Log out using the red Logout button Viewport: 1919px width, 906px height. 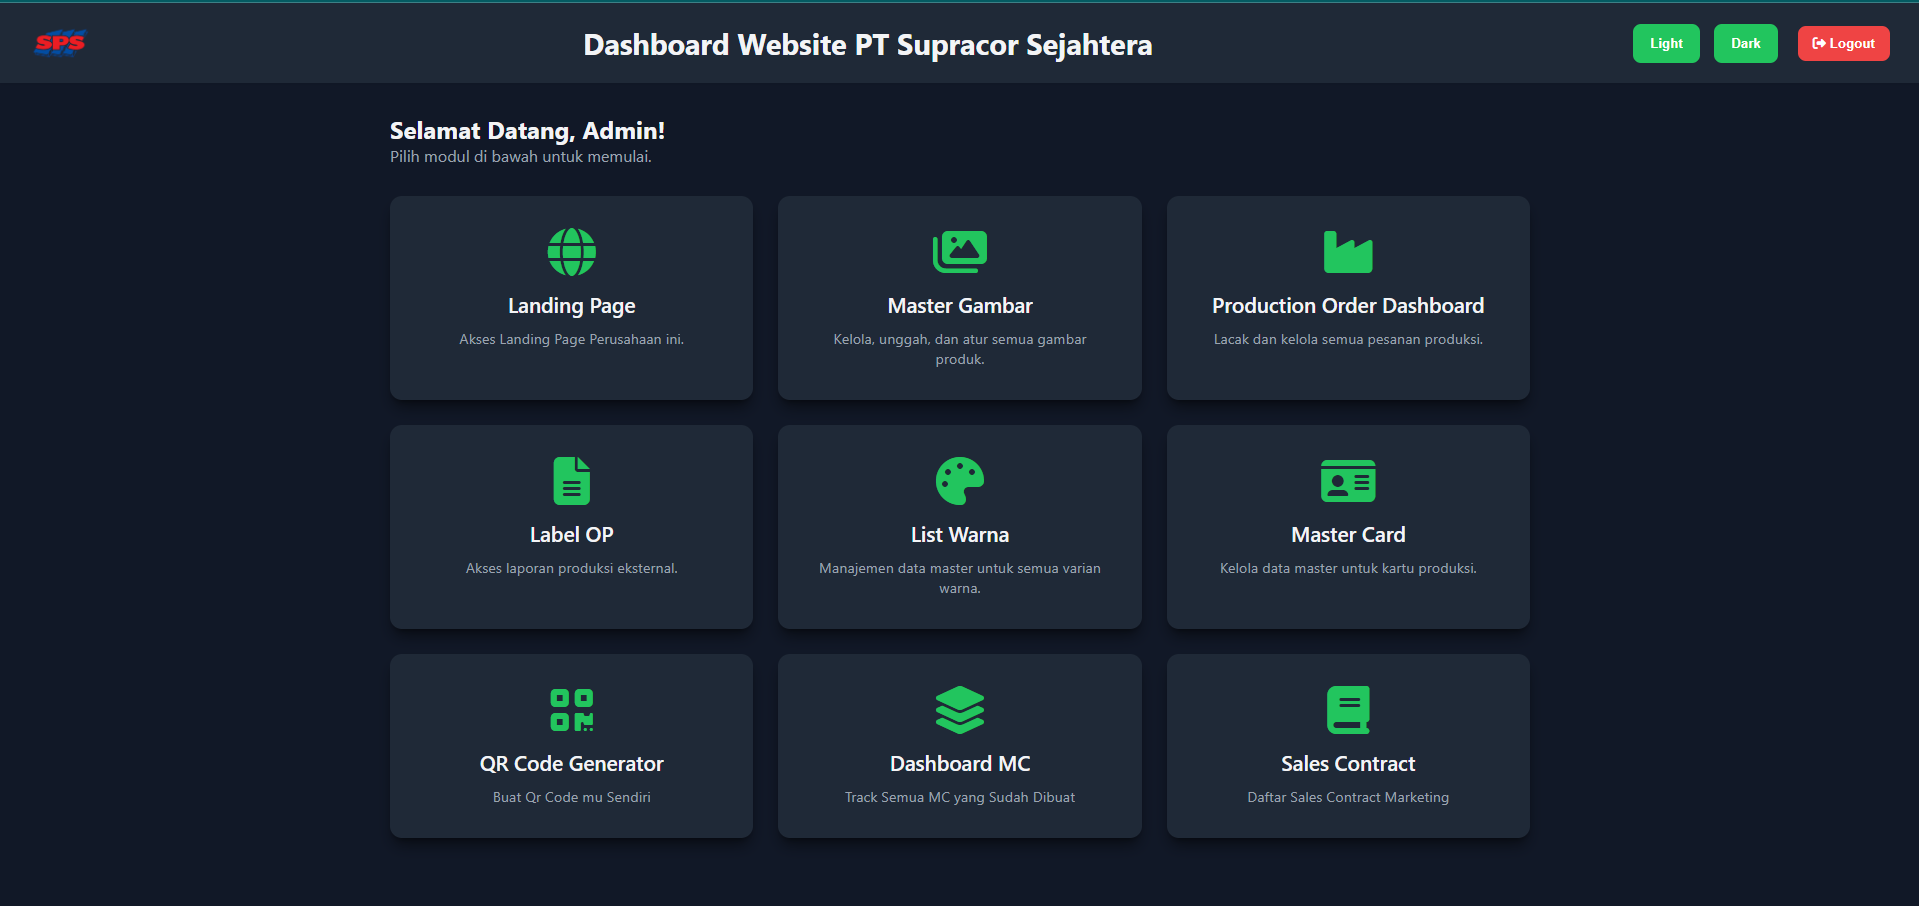point(1843,44)
